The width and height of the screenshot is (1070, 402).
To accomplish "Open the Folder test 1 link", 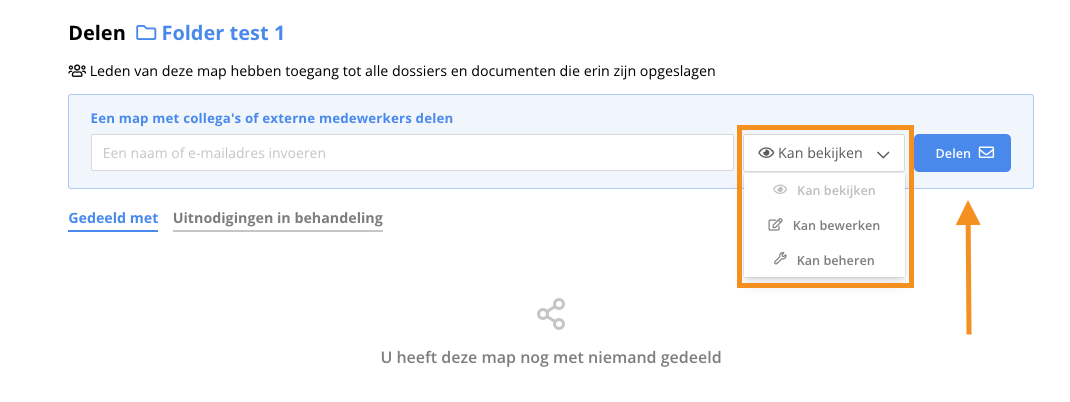I will tap(223, 33).
